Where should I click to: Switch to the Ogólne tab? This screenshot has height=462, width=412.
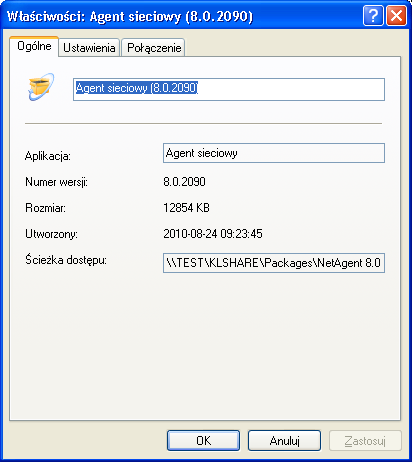pos(34,46)
